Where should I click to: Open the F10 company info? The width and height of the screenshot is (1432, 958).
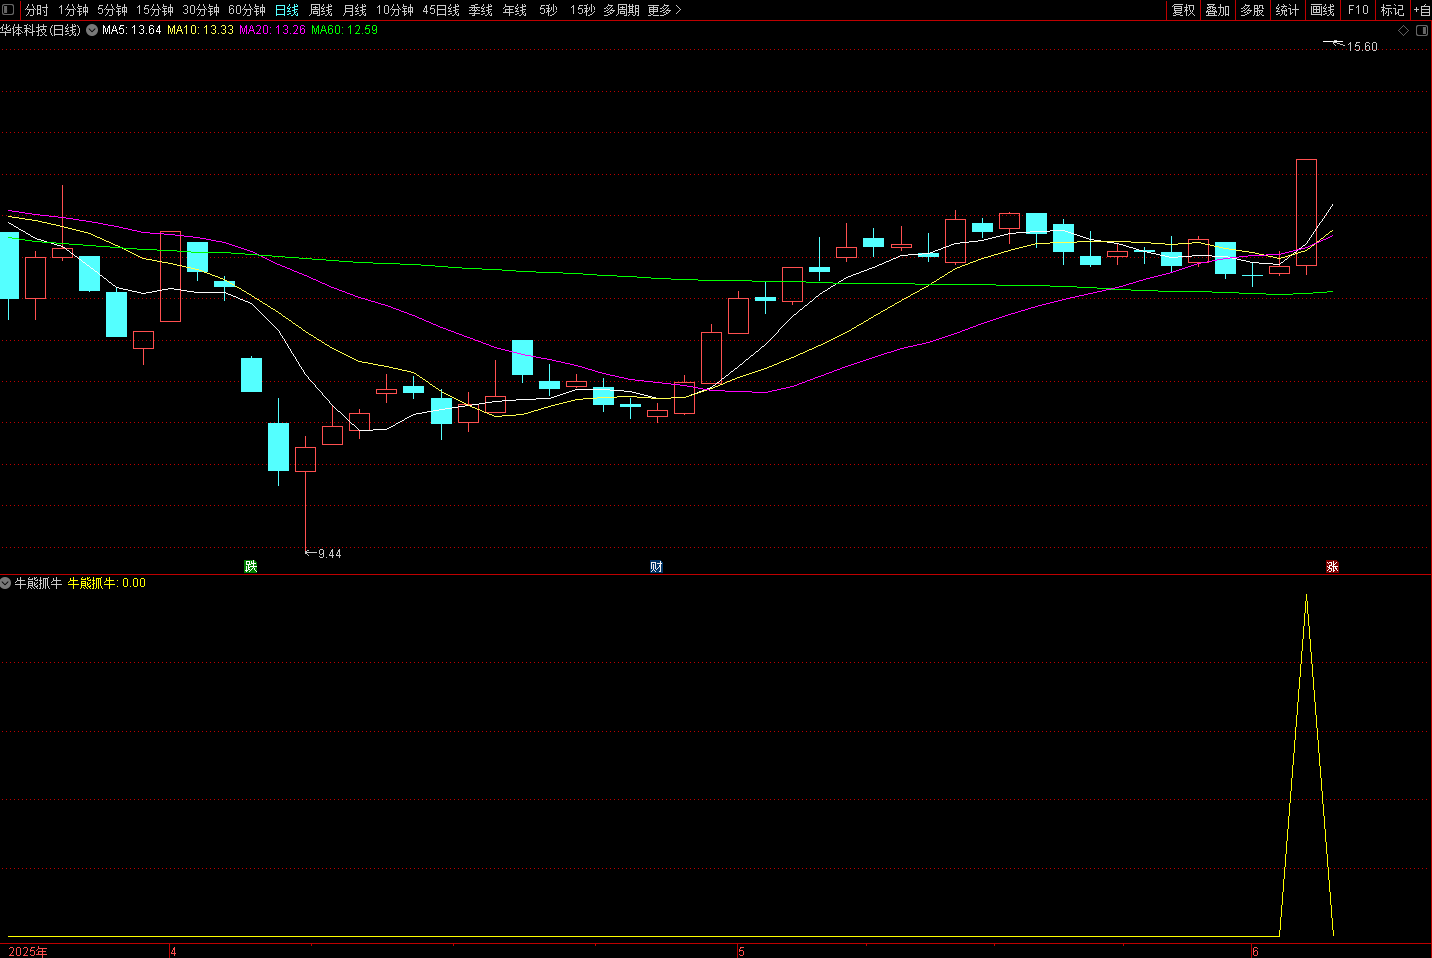click(1358, 10)
